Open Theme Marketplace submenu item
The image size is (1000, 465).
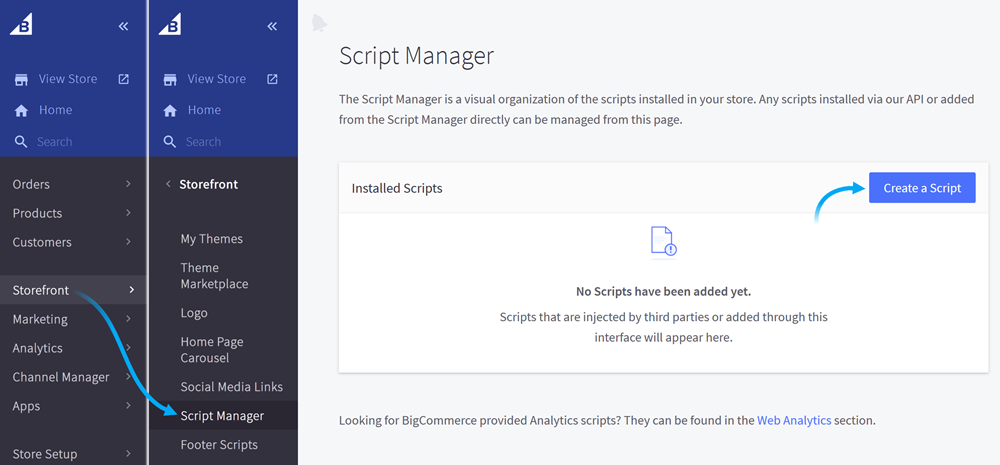[214, 276]
